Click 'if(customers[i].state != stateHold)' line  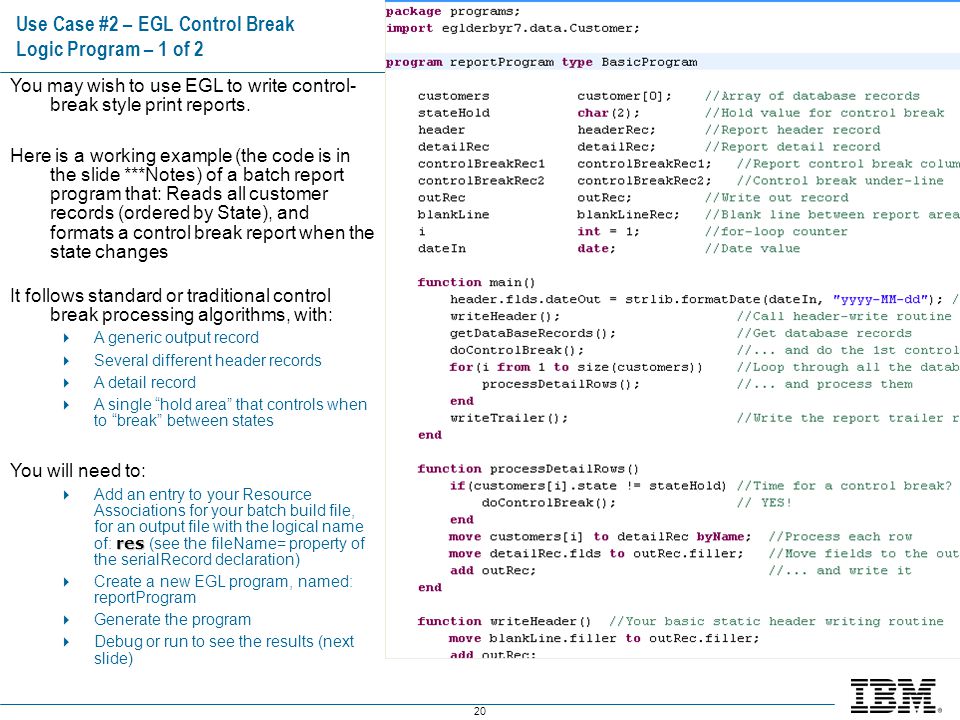click(x=588, y=486)
